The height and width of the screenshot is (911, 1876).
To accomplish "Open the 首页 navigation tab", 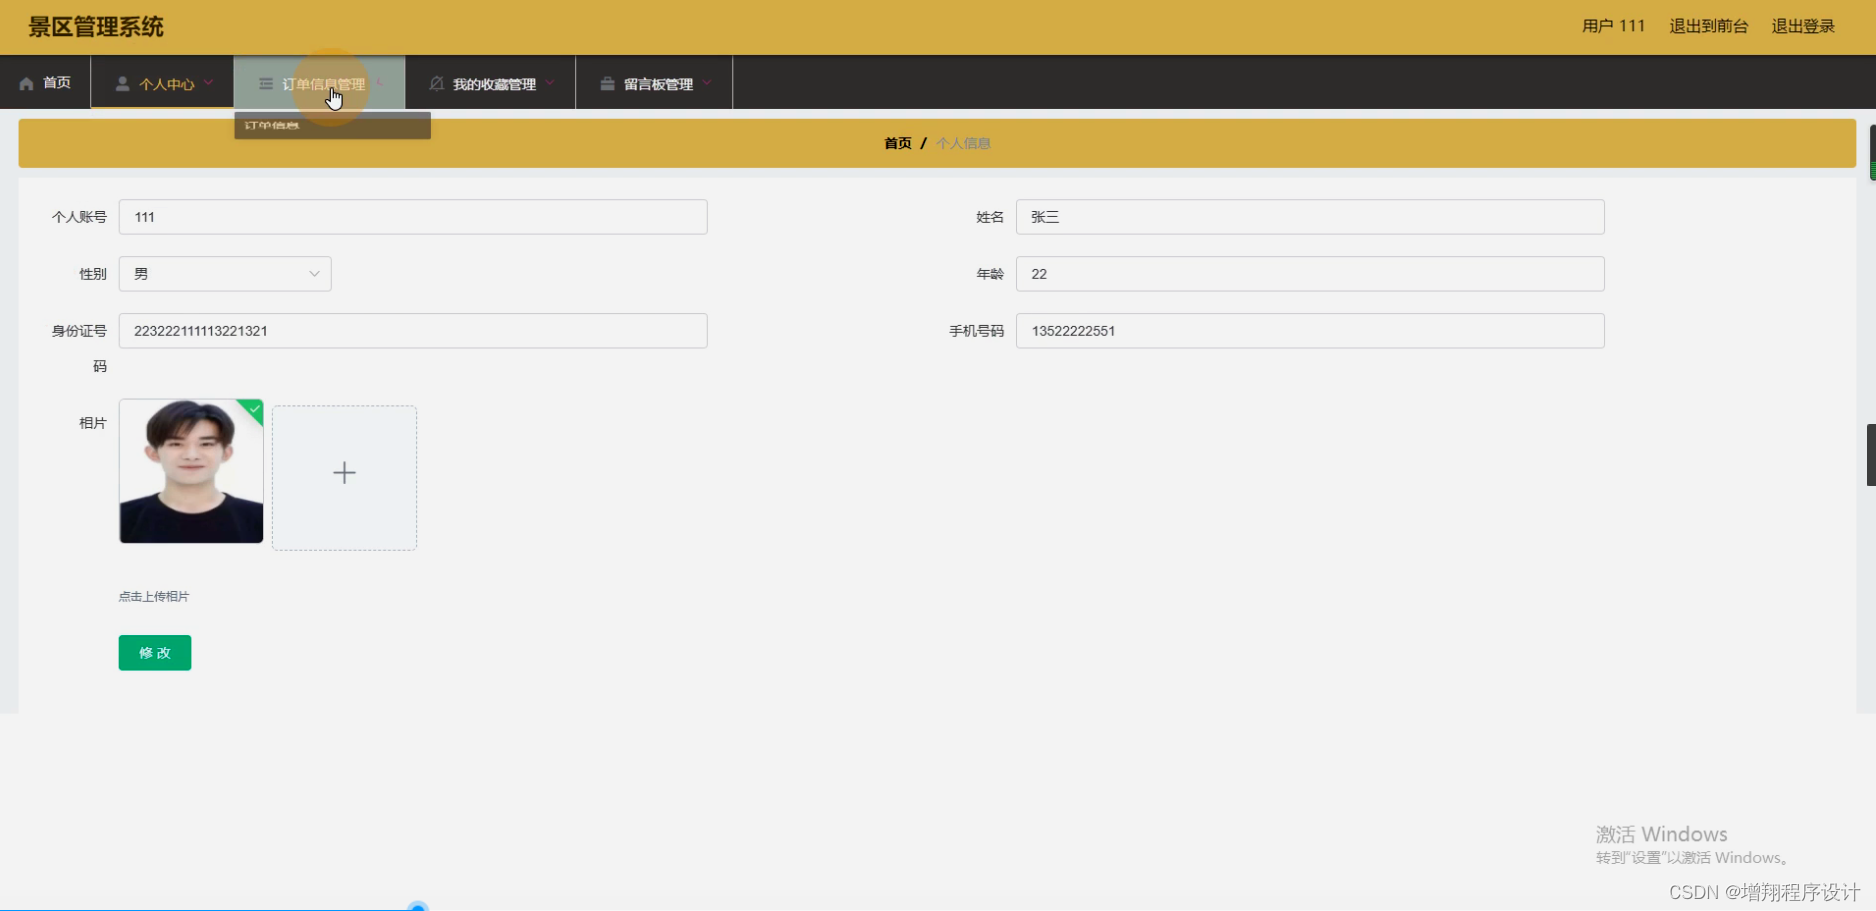I will (46, 83).
